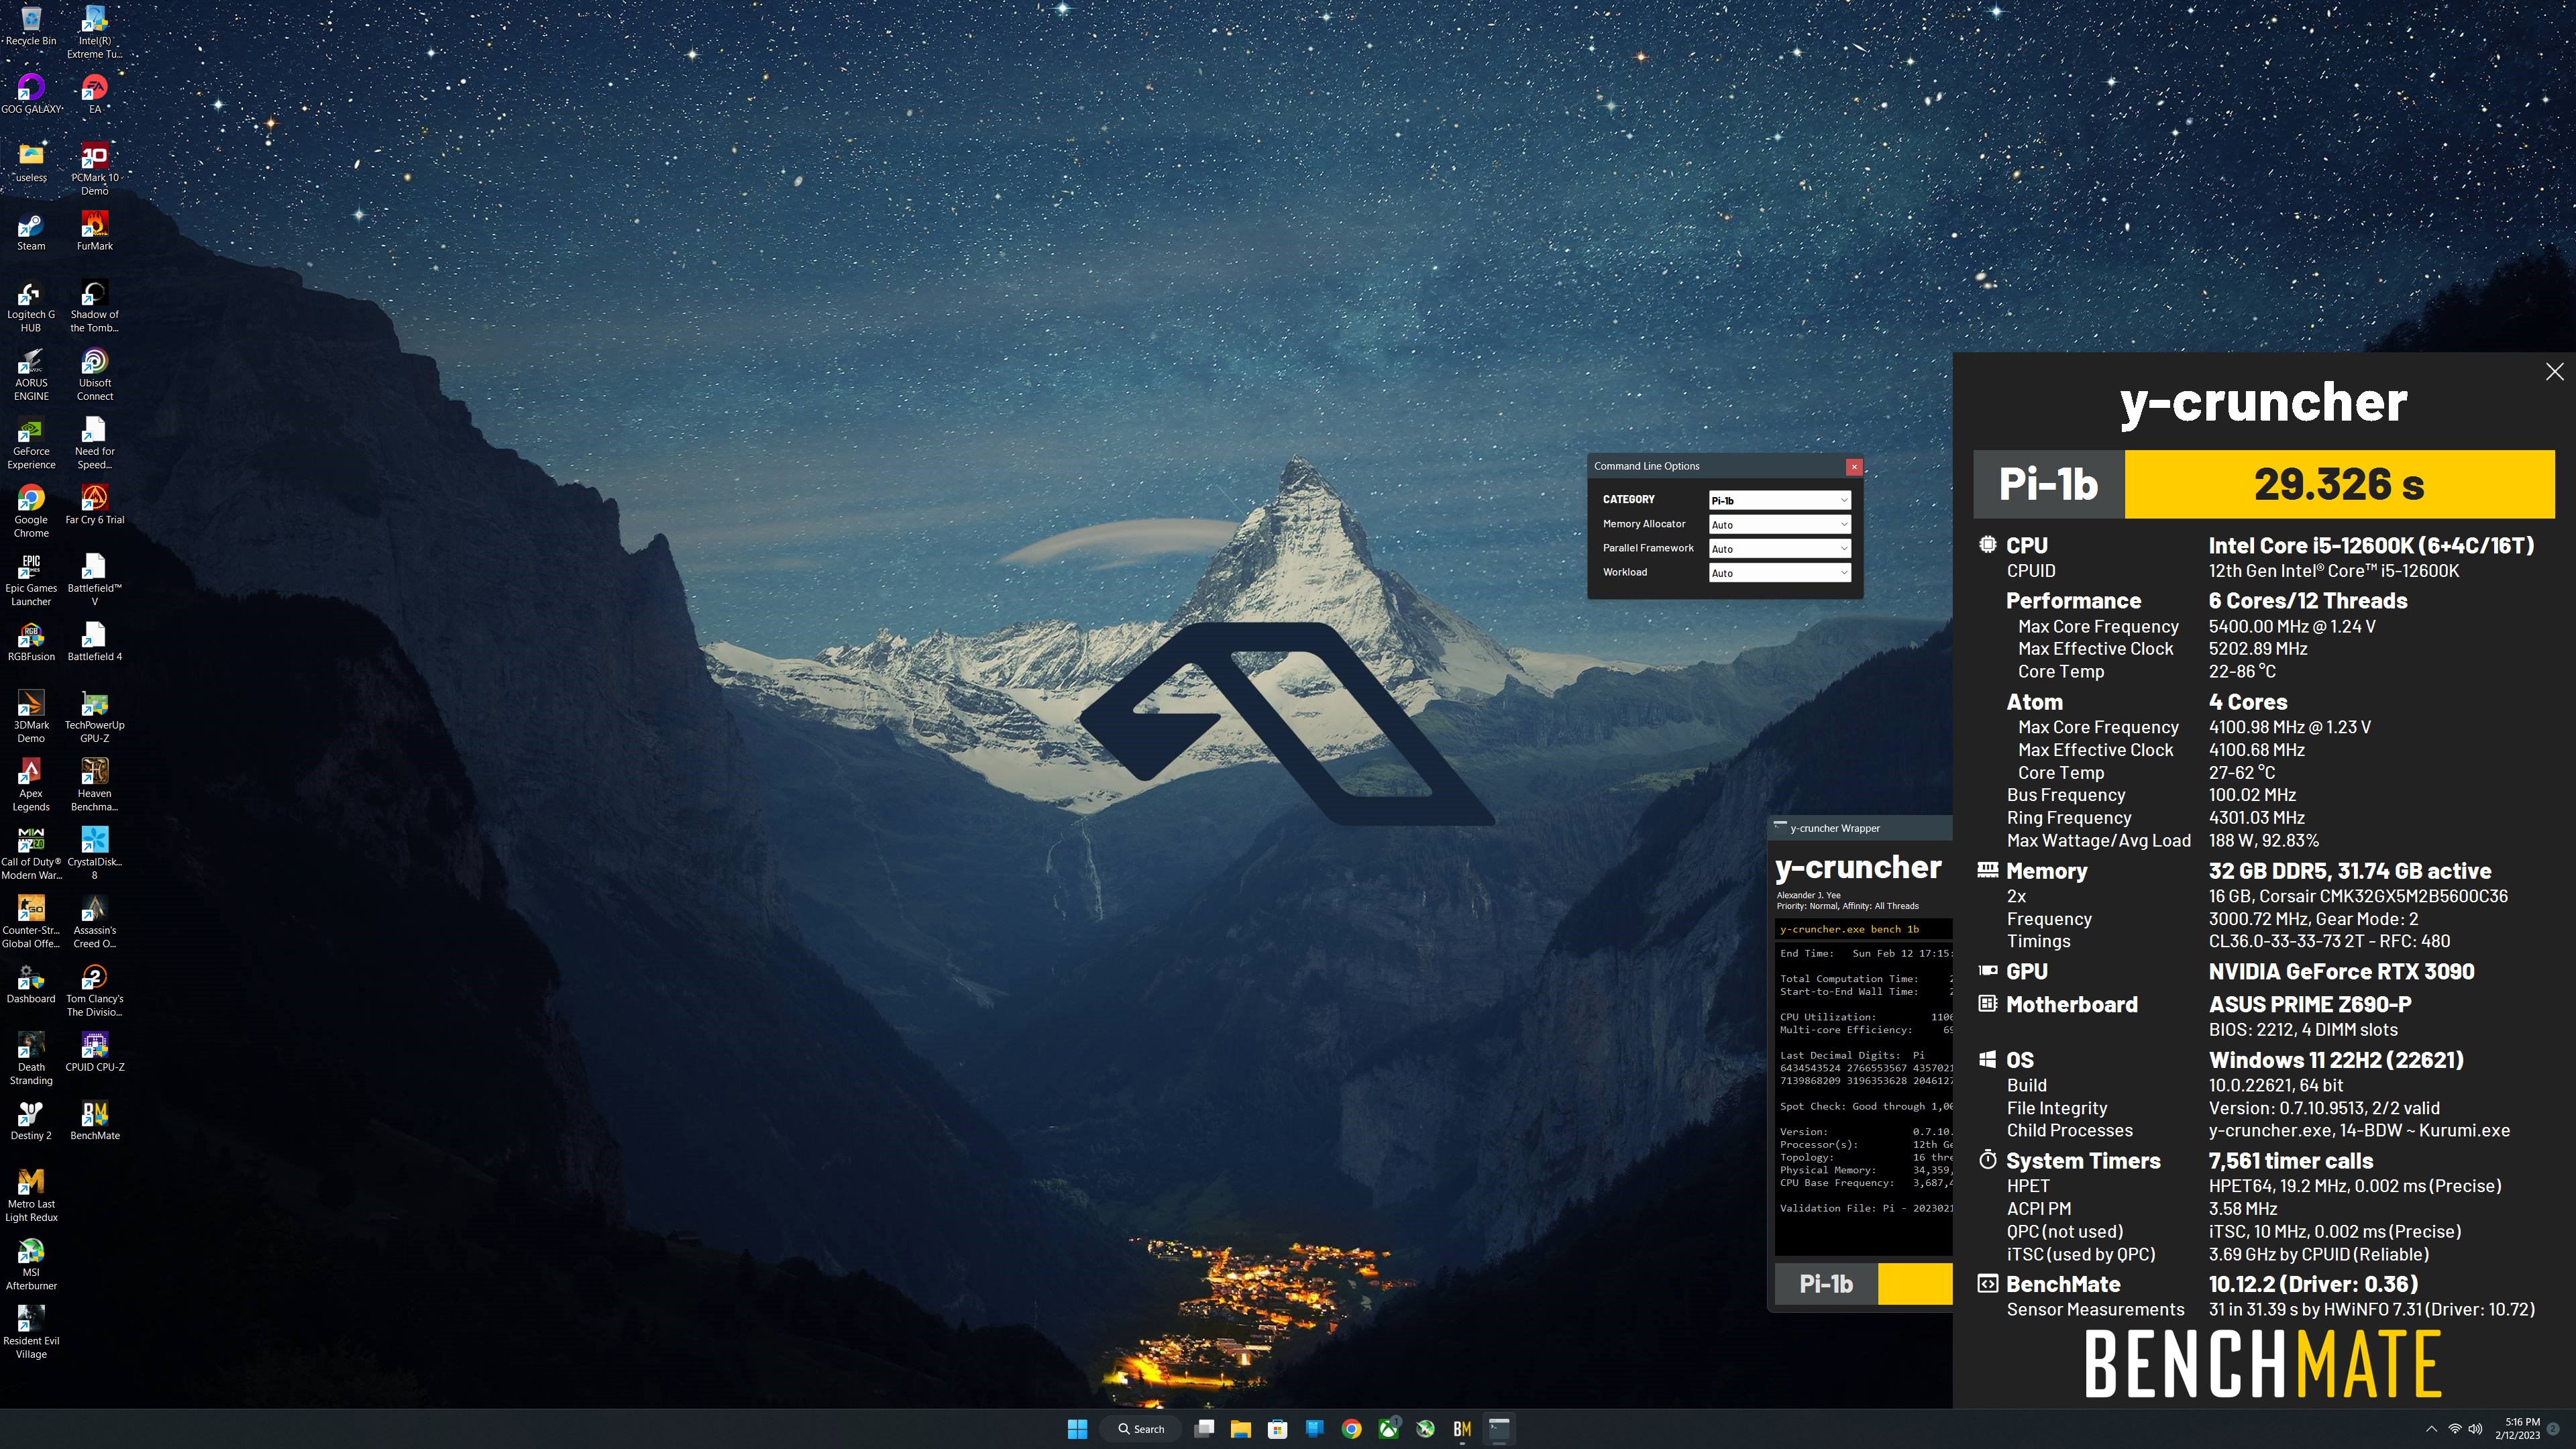Screen dimensions: 2576x1449
Task: Switch to BenchMate in the taskbar
Action: (1462, 1429)
